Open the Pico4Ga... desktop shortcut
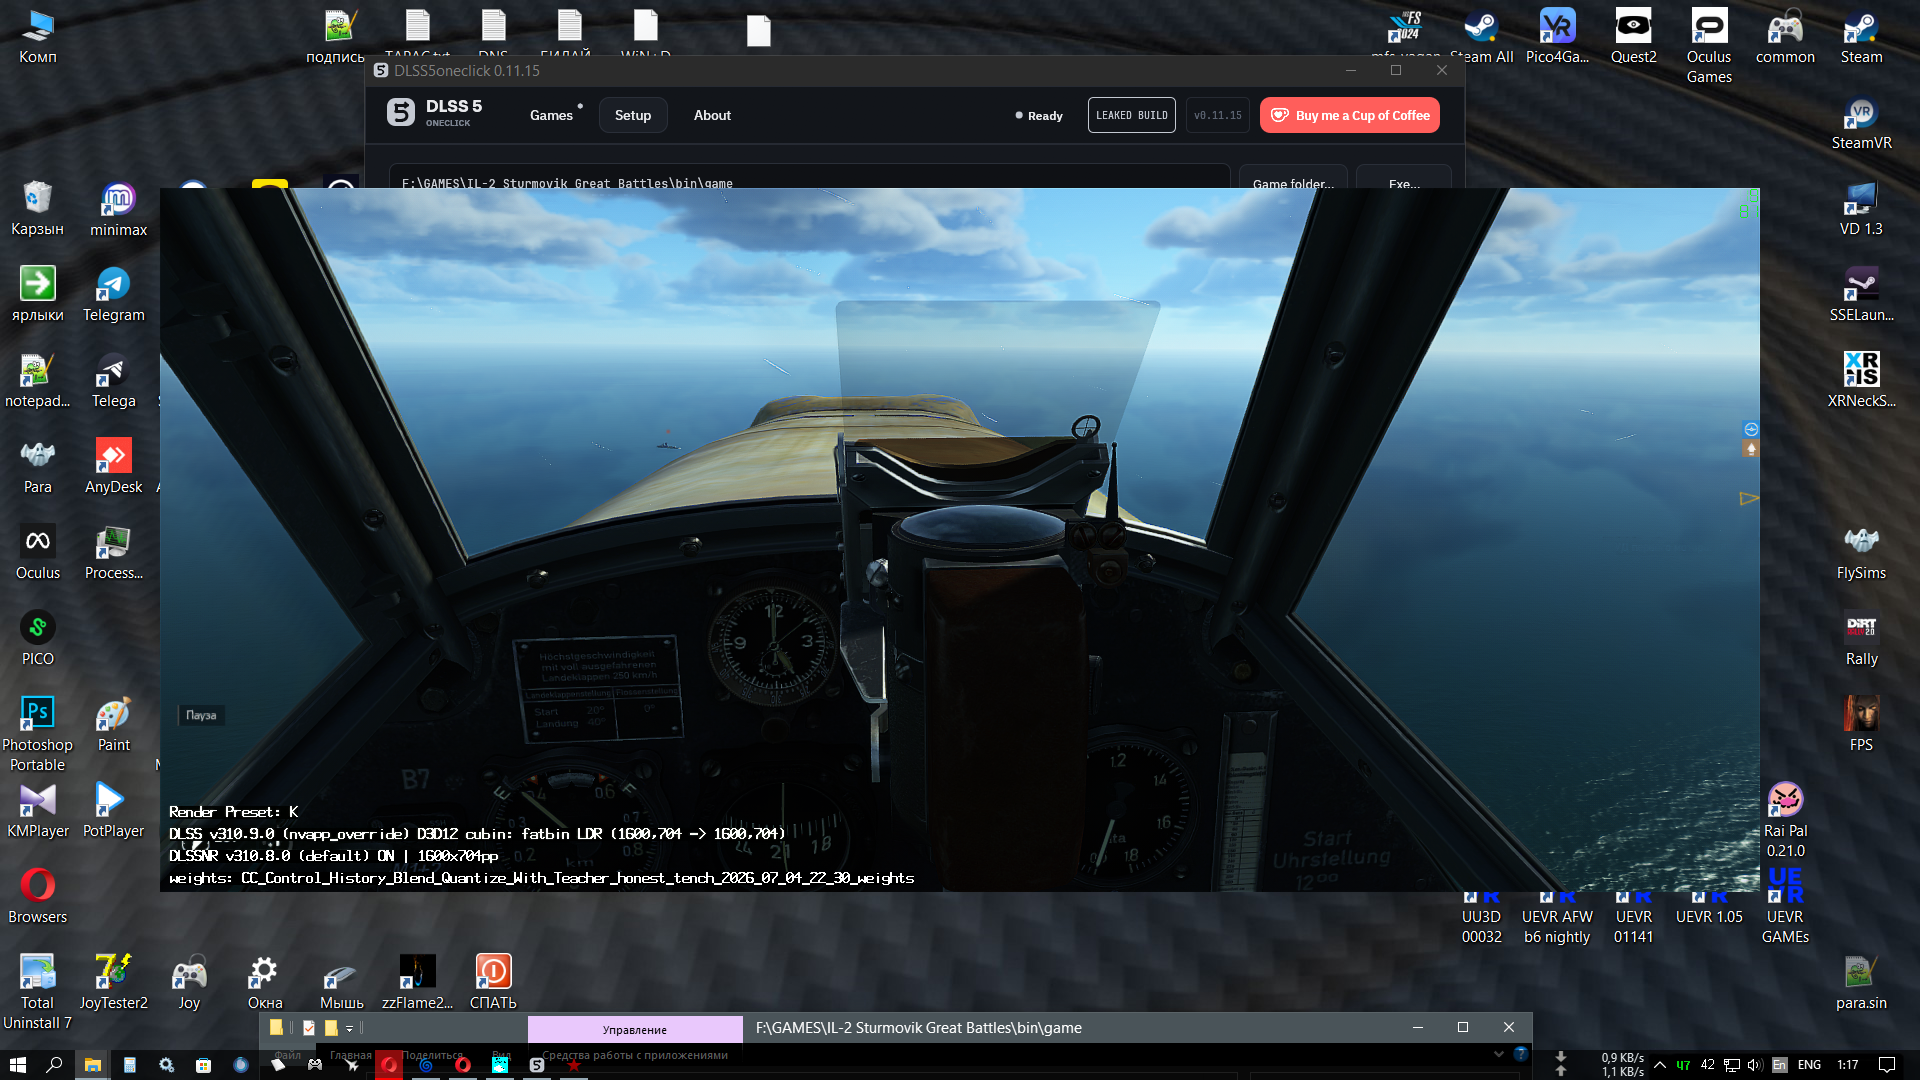The width and height of the screenshot is (1920, 1080). [x=1557, y=37]
